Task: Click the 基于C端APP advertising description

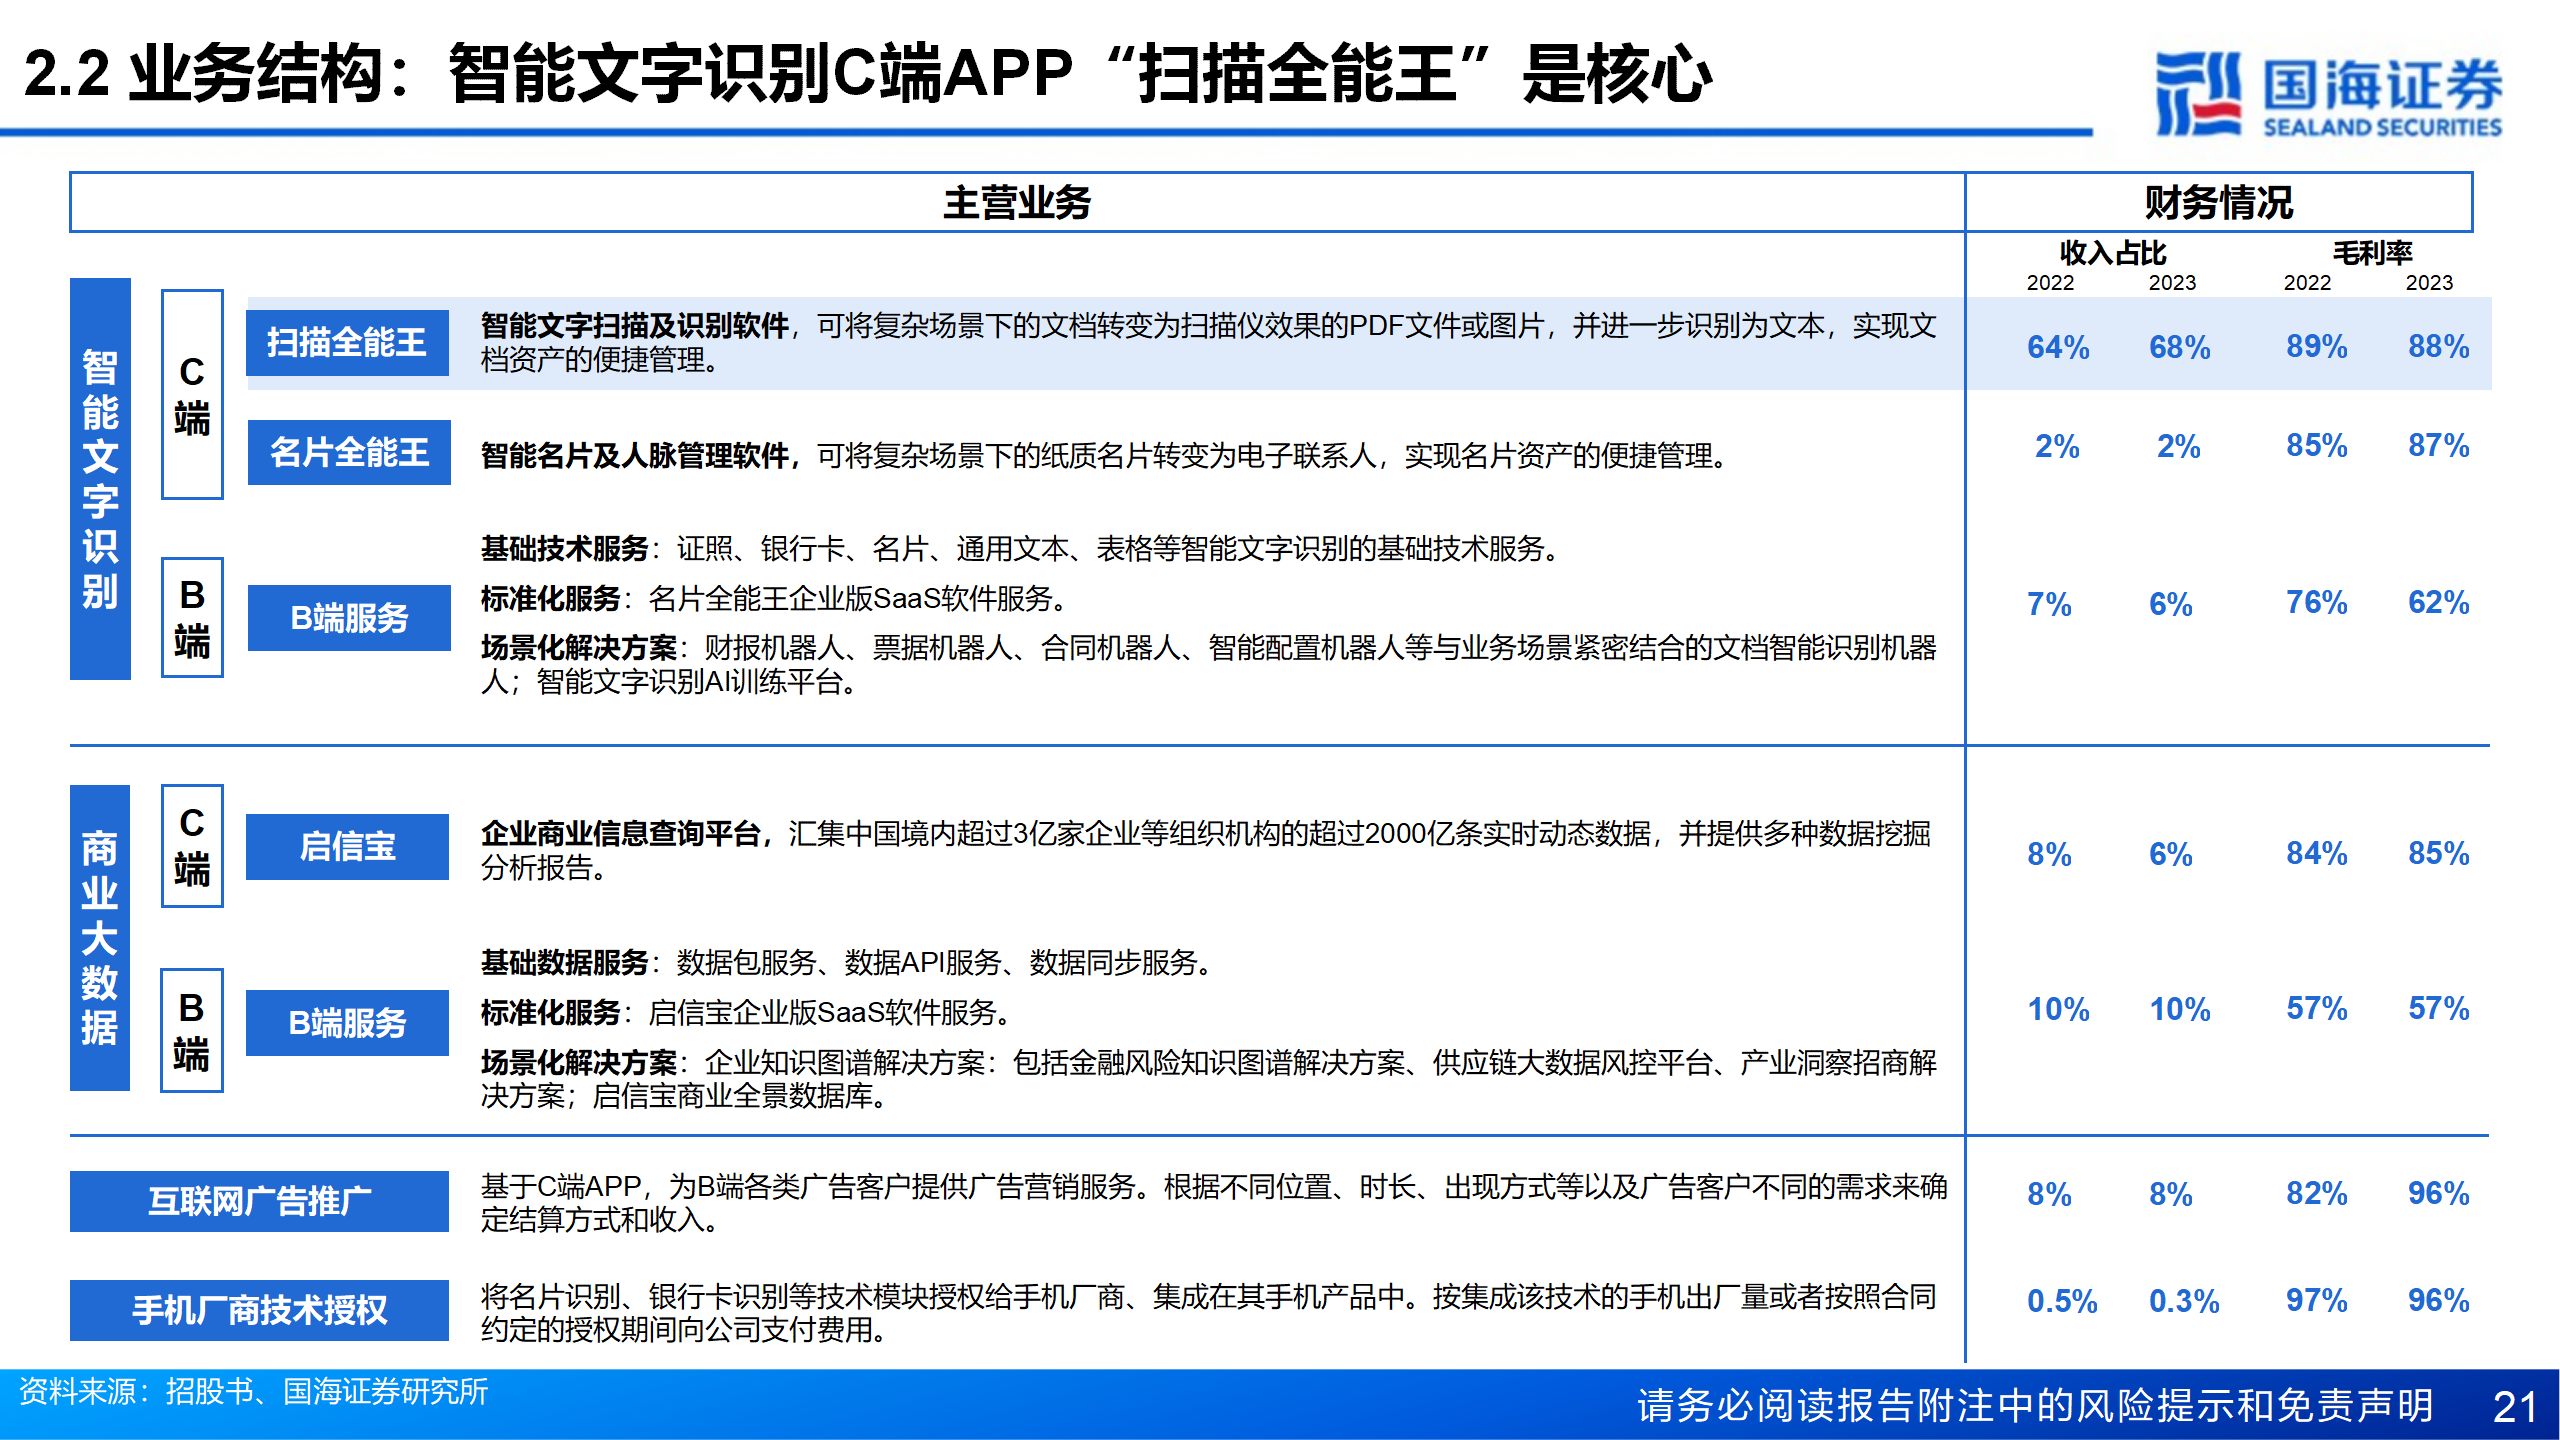Action: point(1214,1203)
